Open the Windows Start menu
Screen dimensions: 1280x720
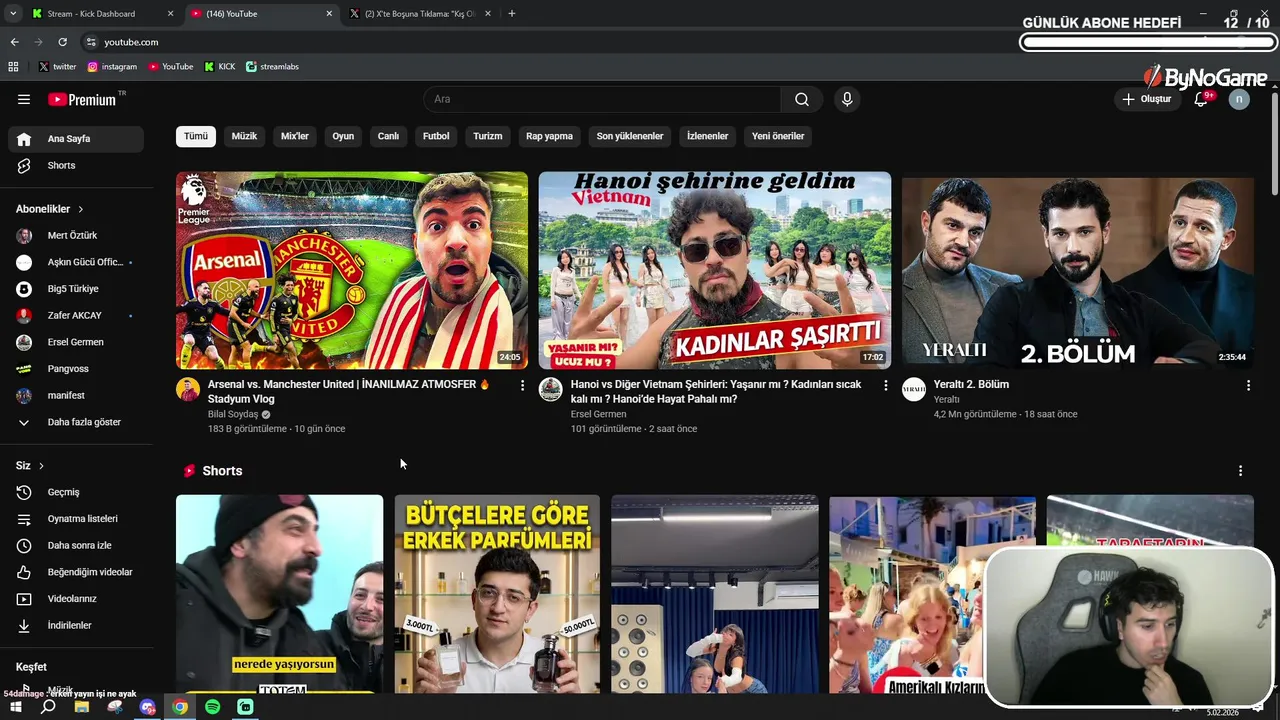click(x=15, y=707)
